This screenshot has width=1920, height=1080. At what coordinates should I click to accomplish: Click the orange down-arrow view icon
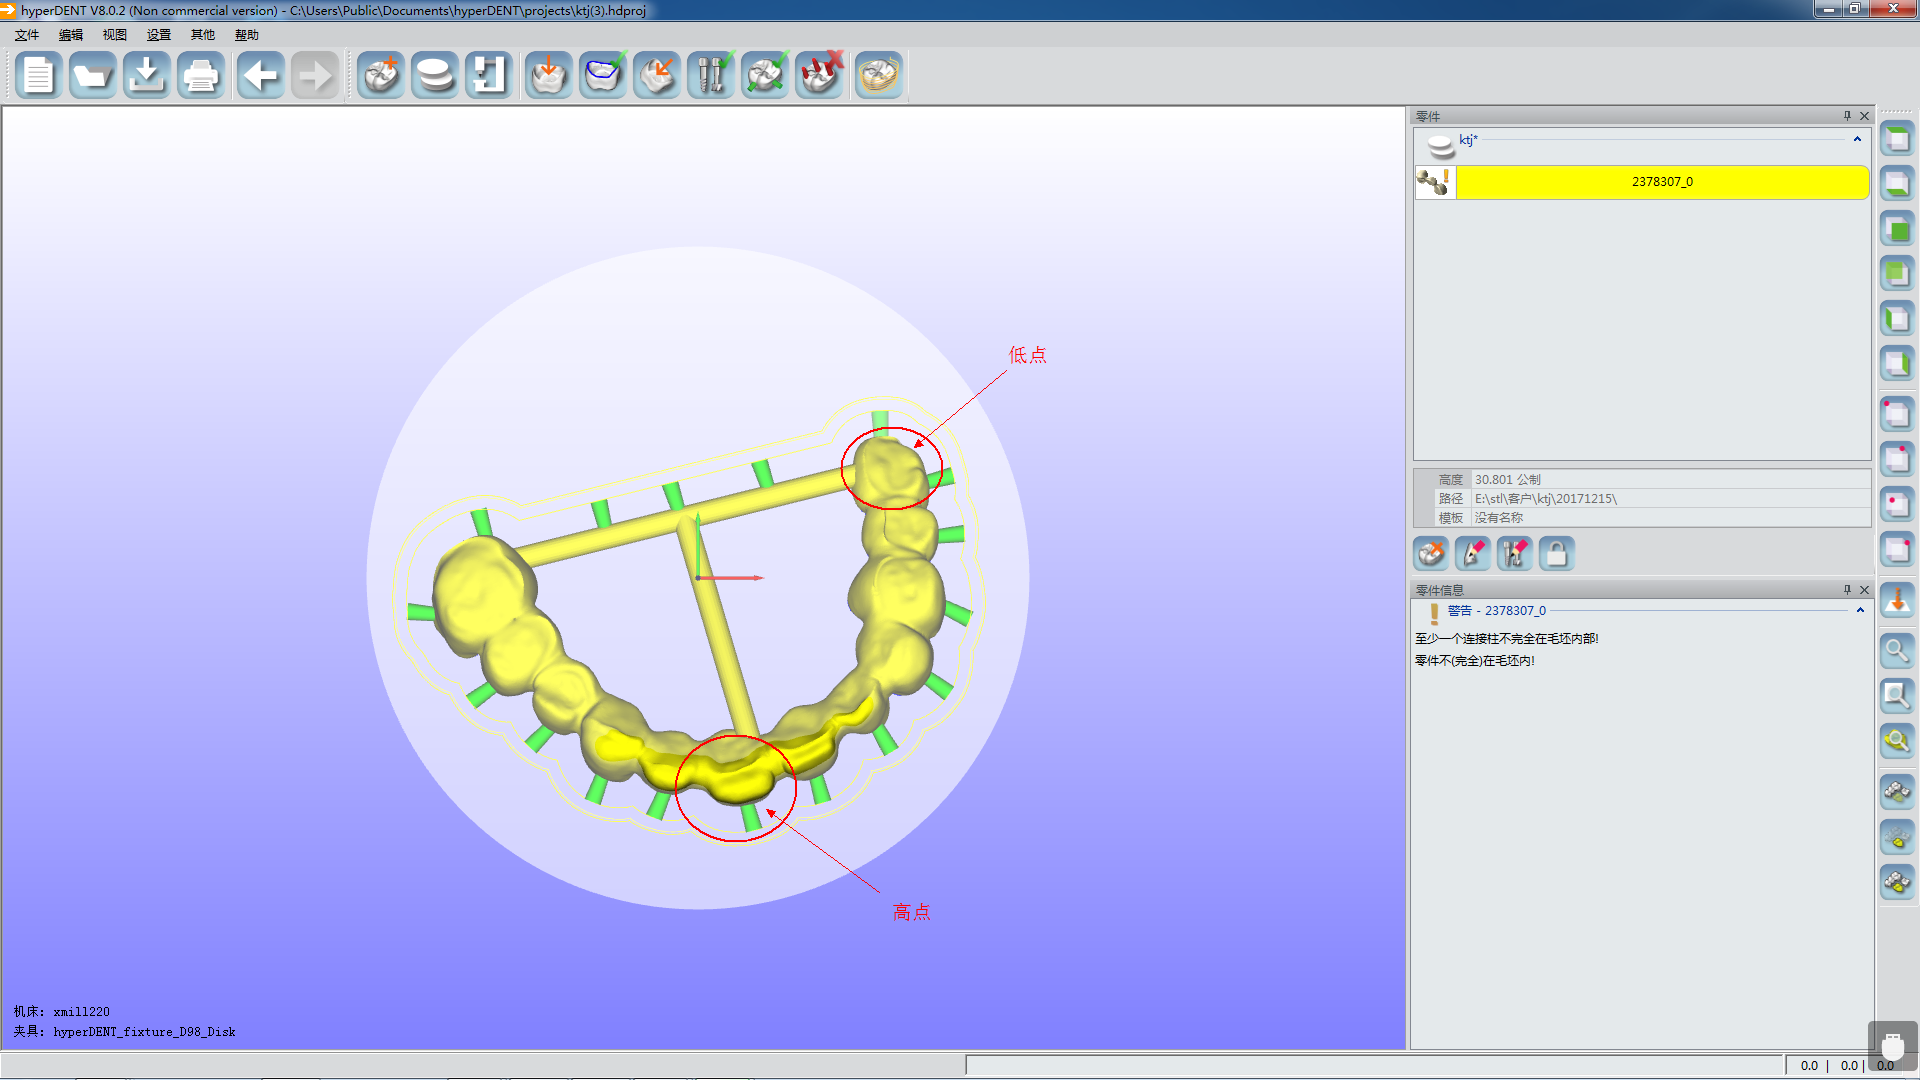click(x=1897, y=601)
